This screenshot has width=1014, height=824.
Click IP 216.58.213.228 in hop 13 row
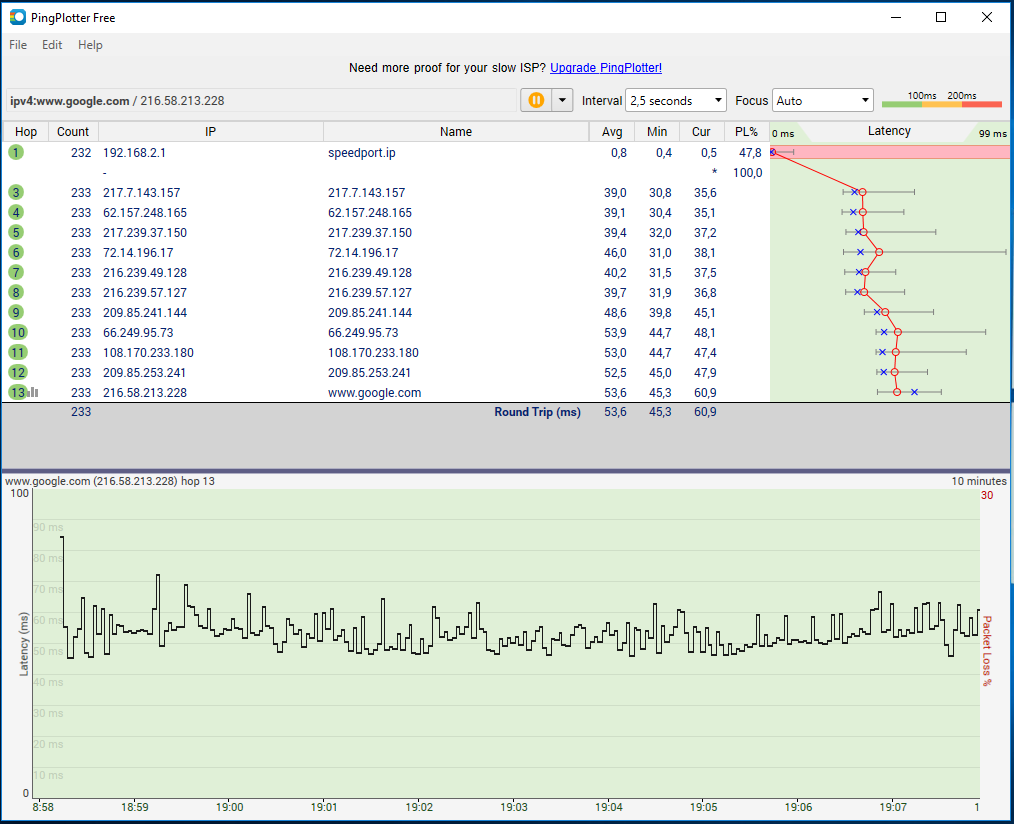(x=145, y=393)
